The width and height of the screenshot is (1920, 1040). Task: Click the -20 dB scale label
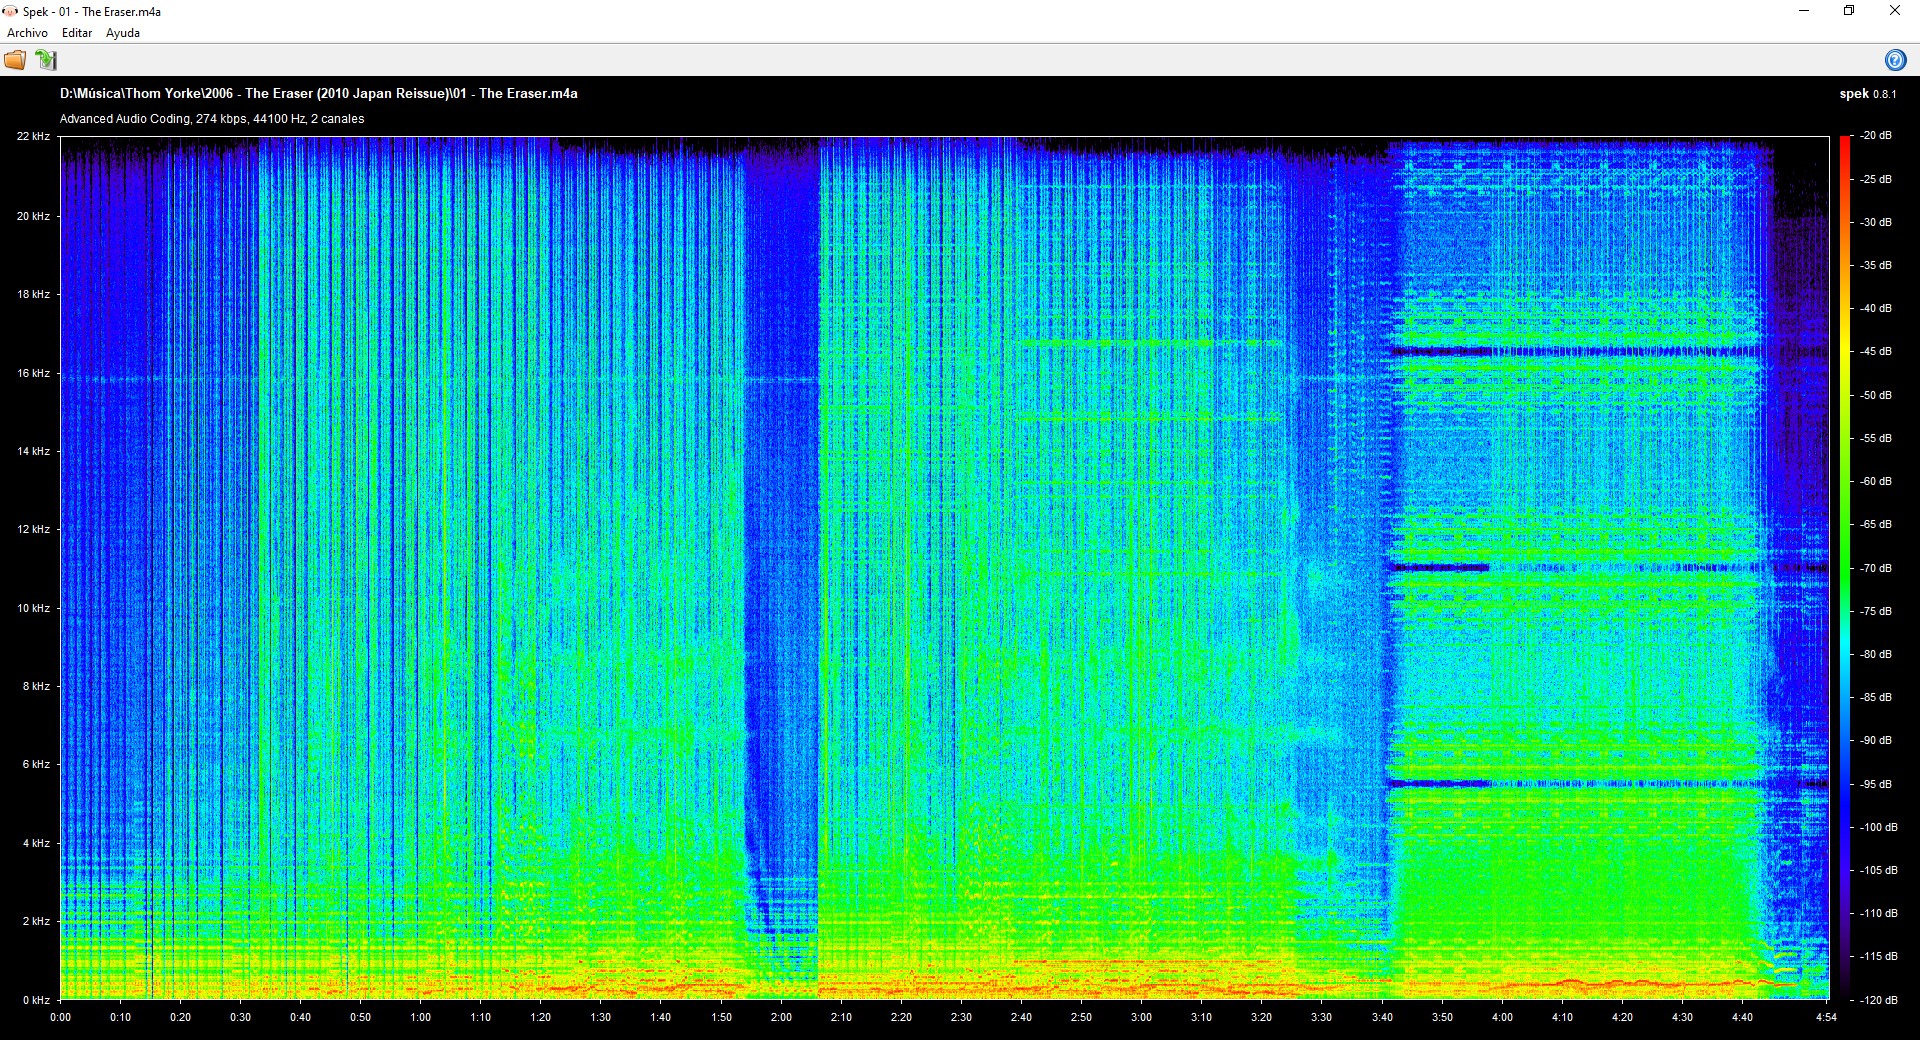1876,136
